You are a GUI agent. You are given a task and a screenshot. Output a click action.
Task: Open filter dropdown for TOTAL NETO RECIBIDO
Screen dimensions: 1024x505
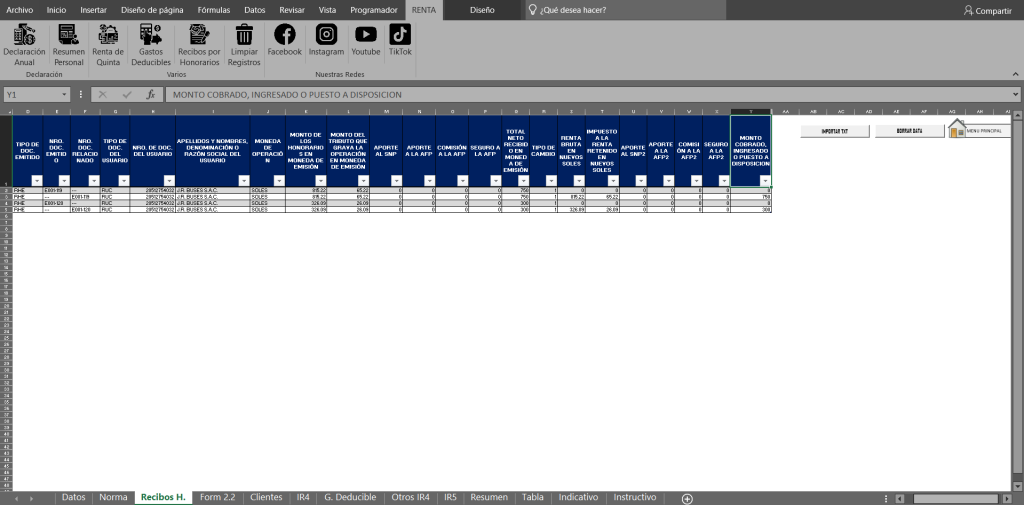pos(523,181)
